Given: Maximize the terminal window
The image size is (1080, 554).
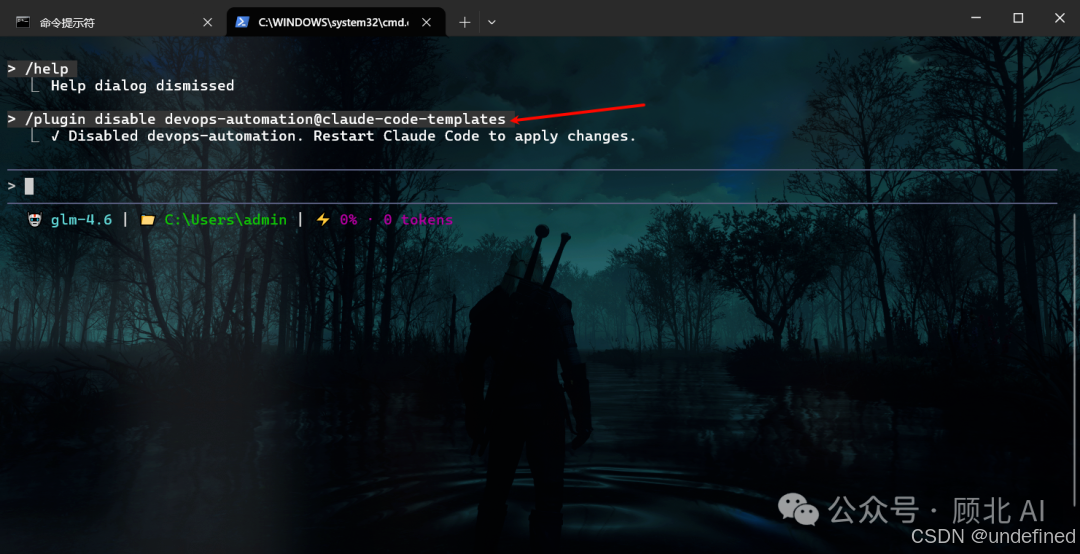Looking at the screenshot, I should [1018, 18].
